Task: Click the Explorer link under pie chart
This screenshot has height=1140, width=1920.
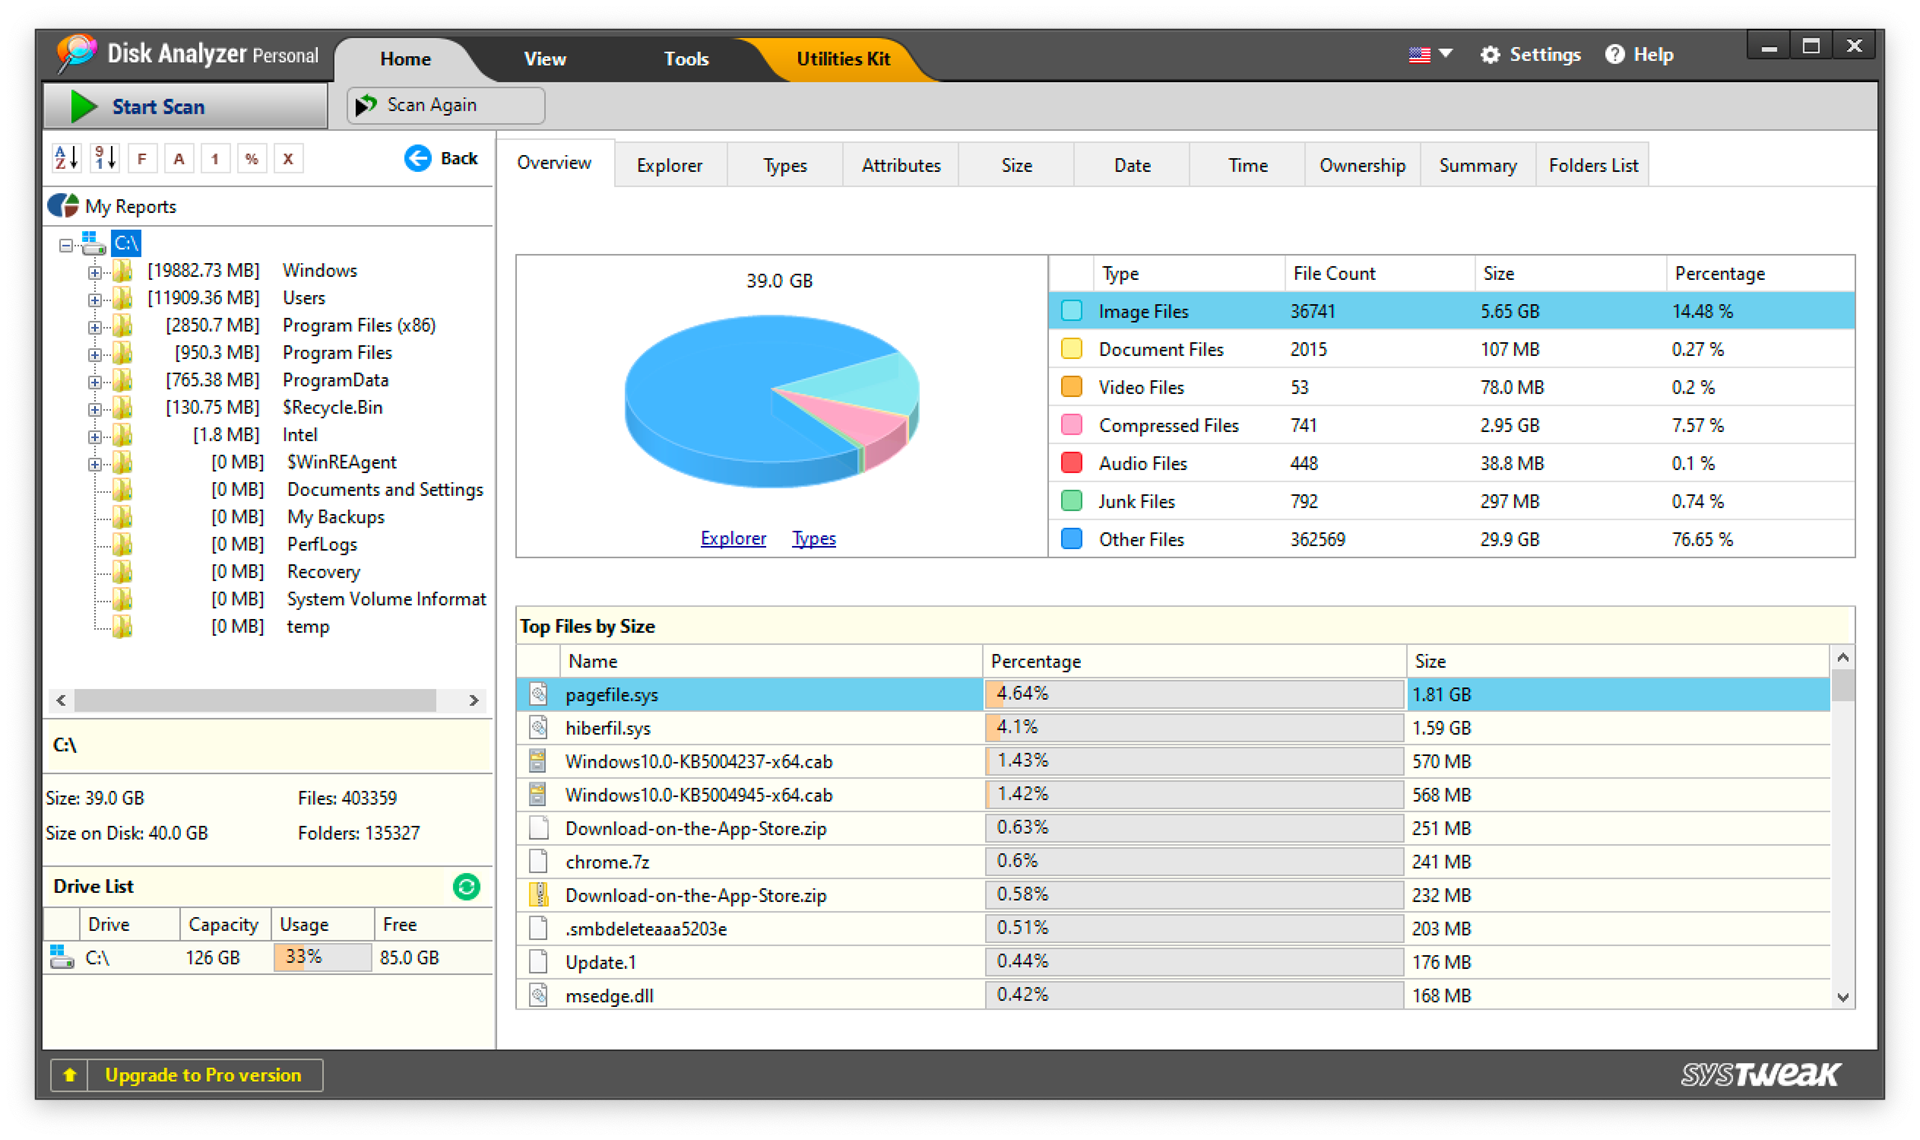Action: pos(733,538)
